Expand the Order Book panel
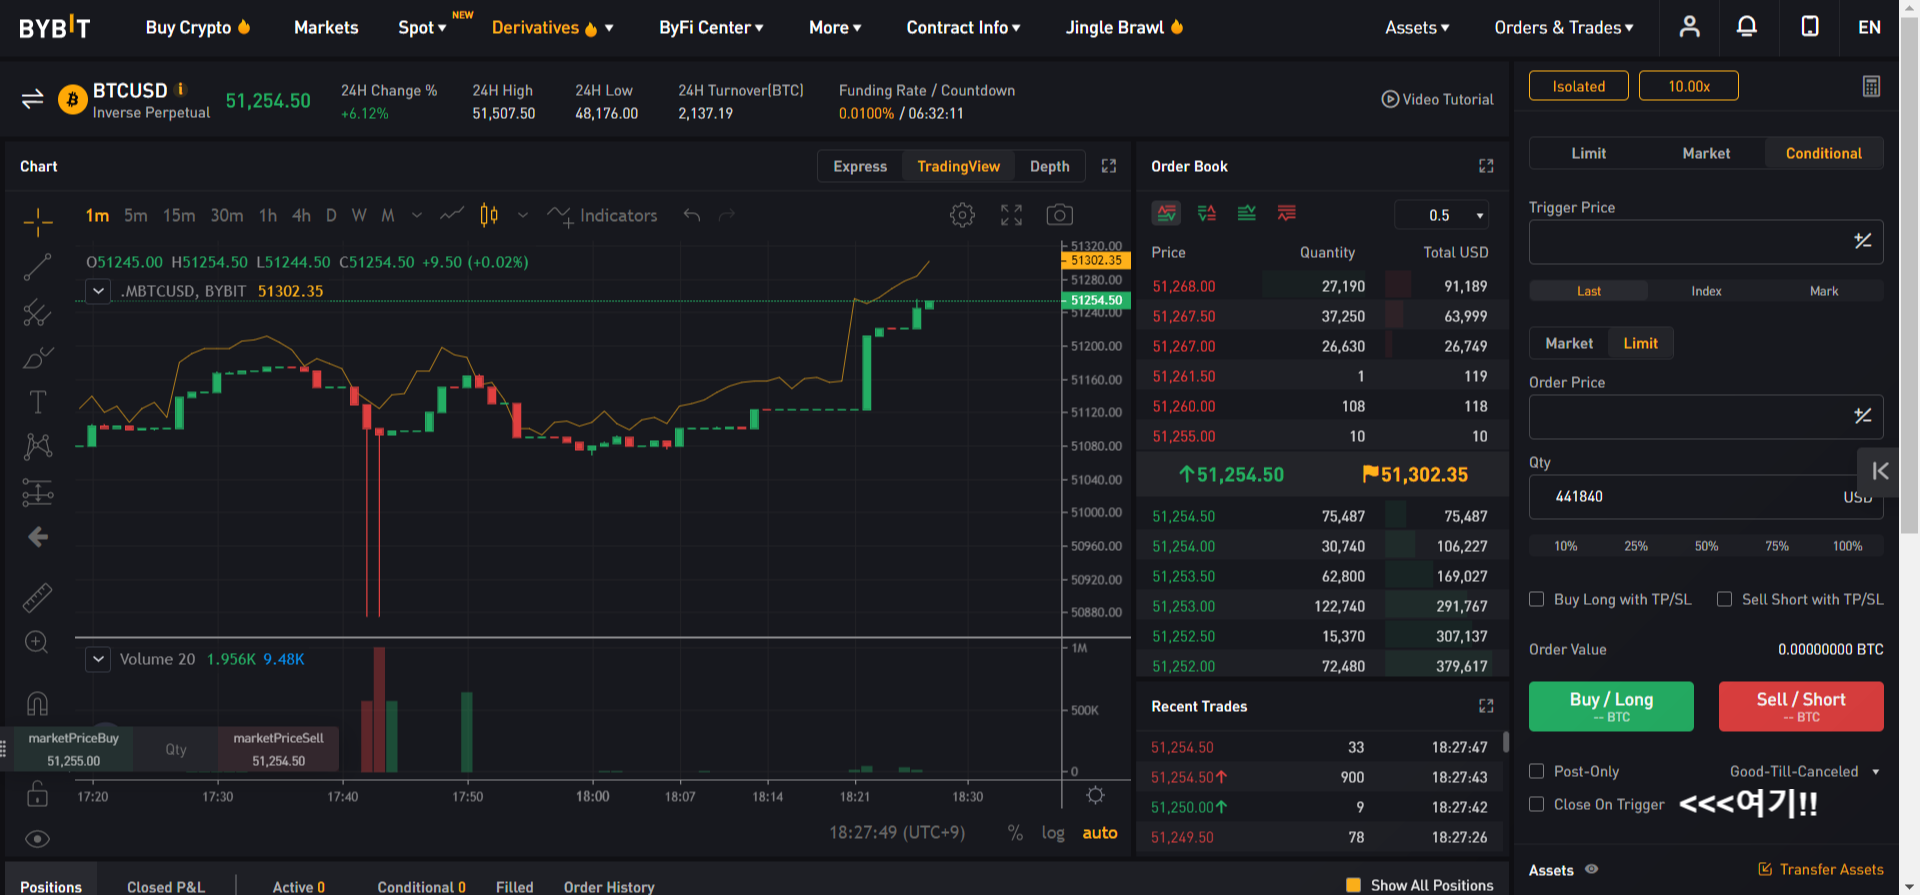The image size is (1920, 895). click(x=1486, y=166)
